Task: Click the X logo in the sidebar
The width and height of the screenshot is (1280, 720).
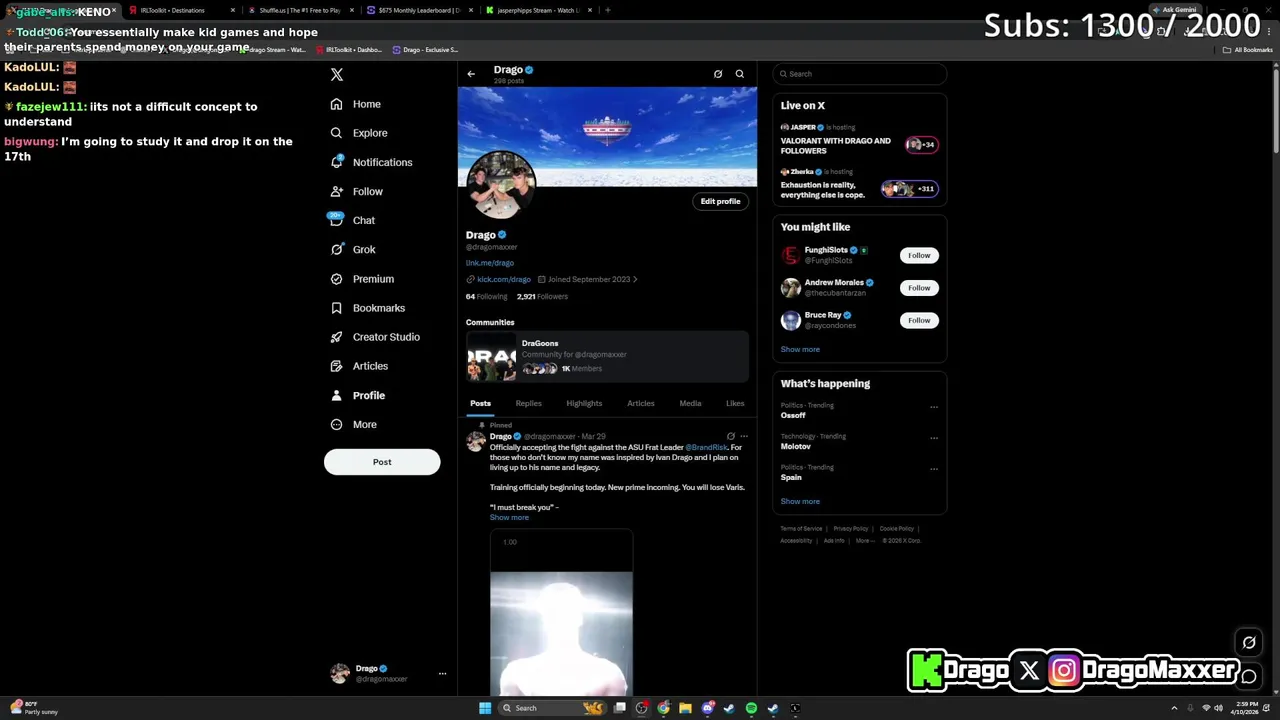Action: coord(337,75)
